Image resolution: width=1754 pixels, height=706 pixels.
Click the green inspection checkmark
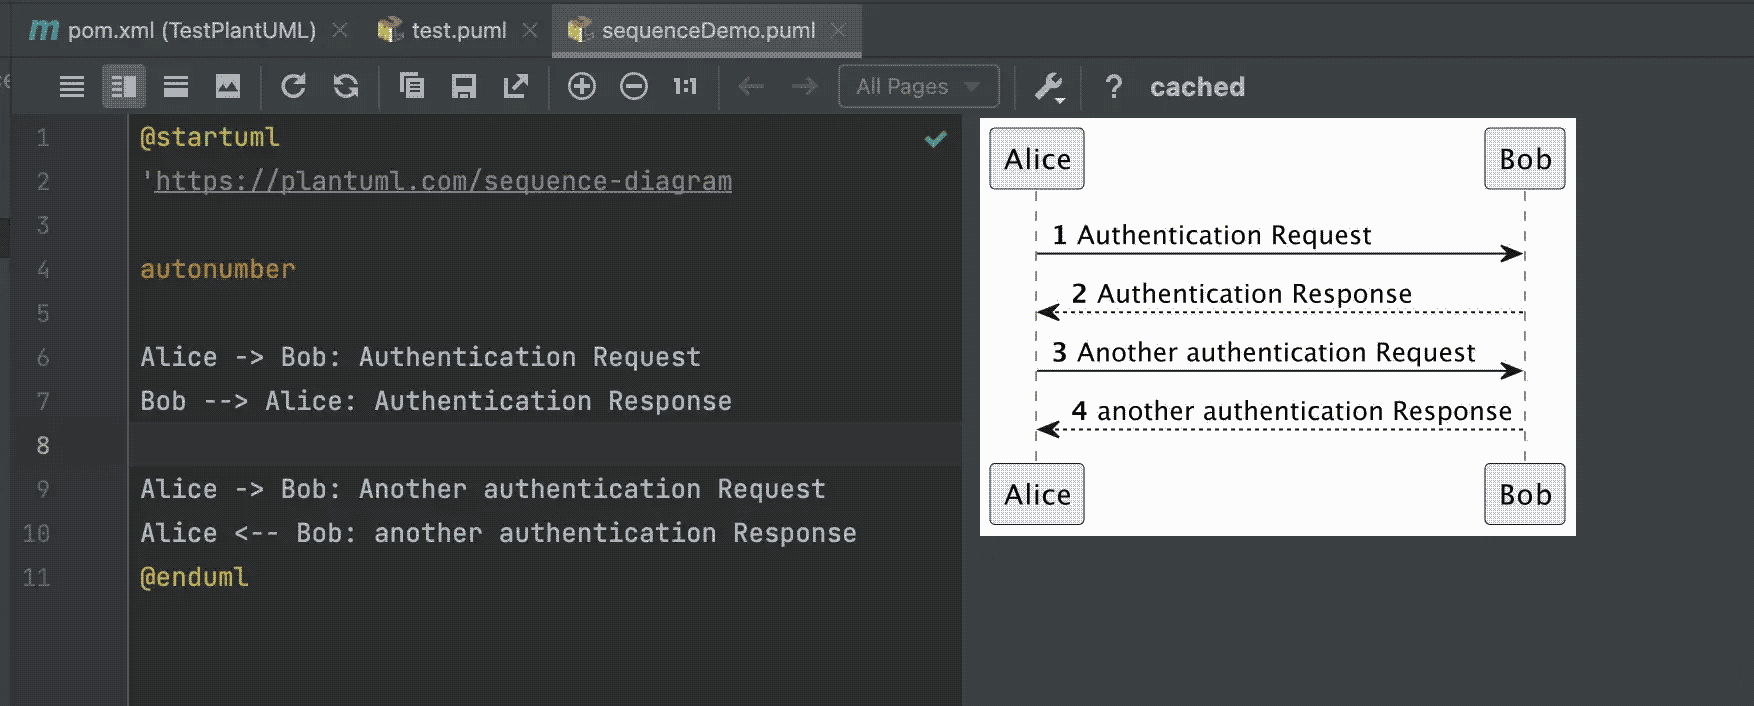(x=936, y=139)
